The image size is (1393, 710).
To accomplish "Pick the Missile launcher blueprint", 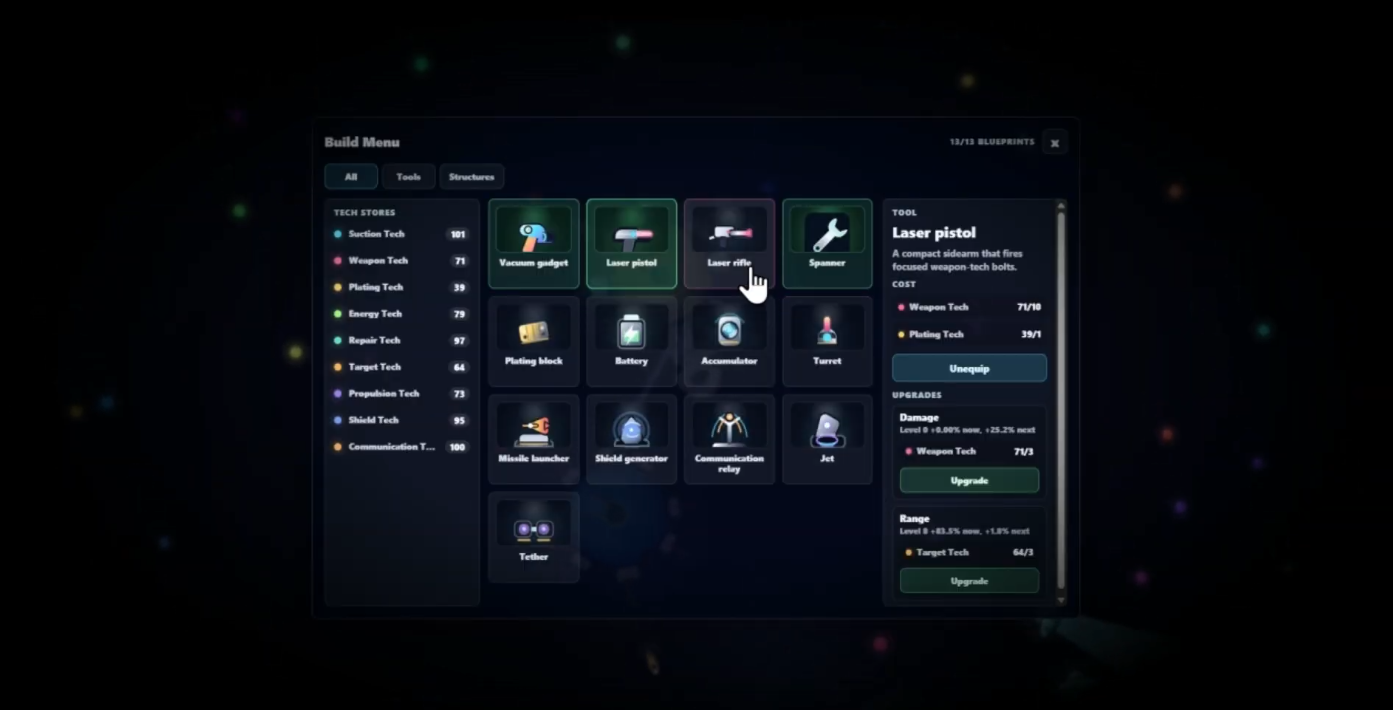I will tap(534, 439).
